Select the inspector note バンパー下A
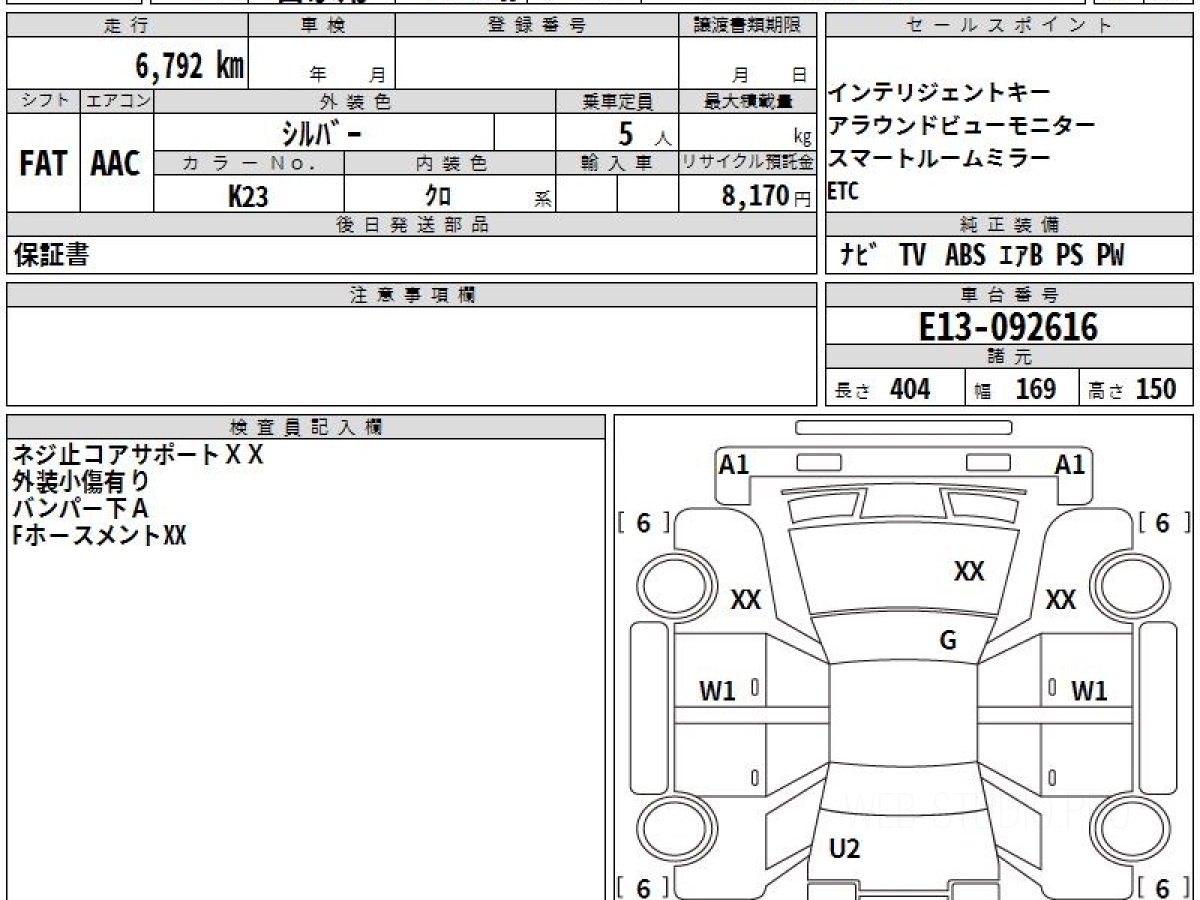 point(80,509)
